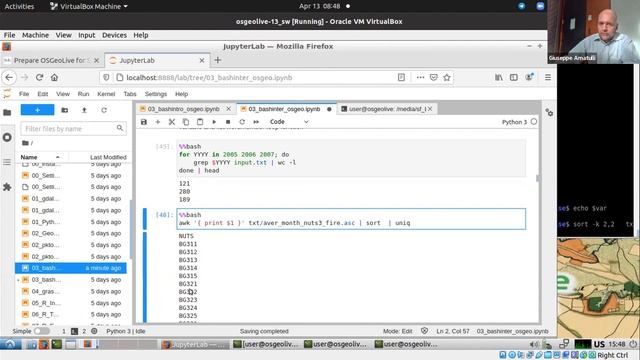
Task: Open JupyterLab Run menu
Action: [x=83, y=94]
